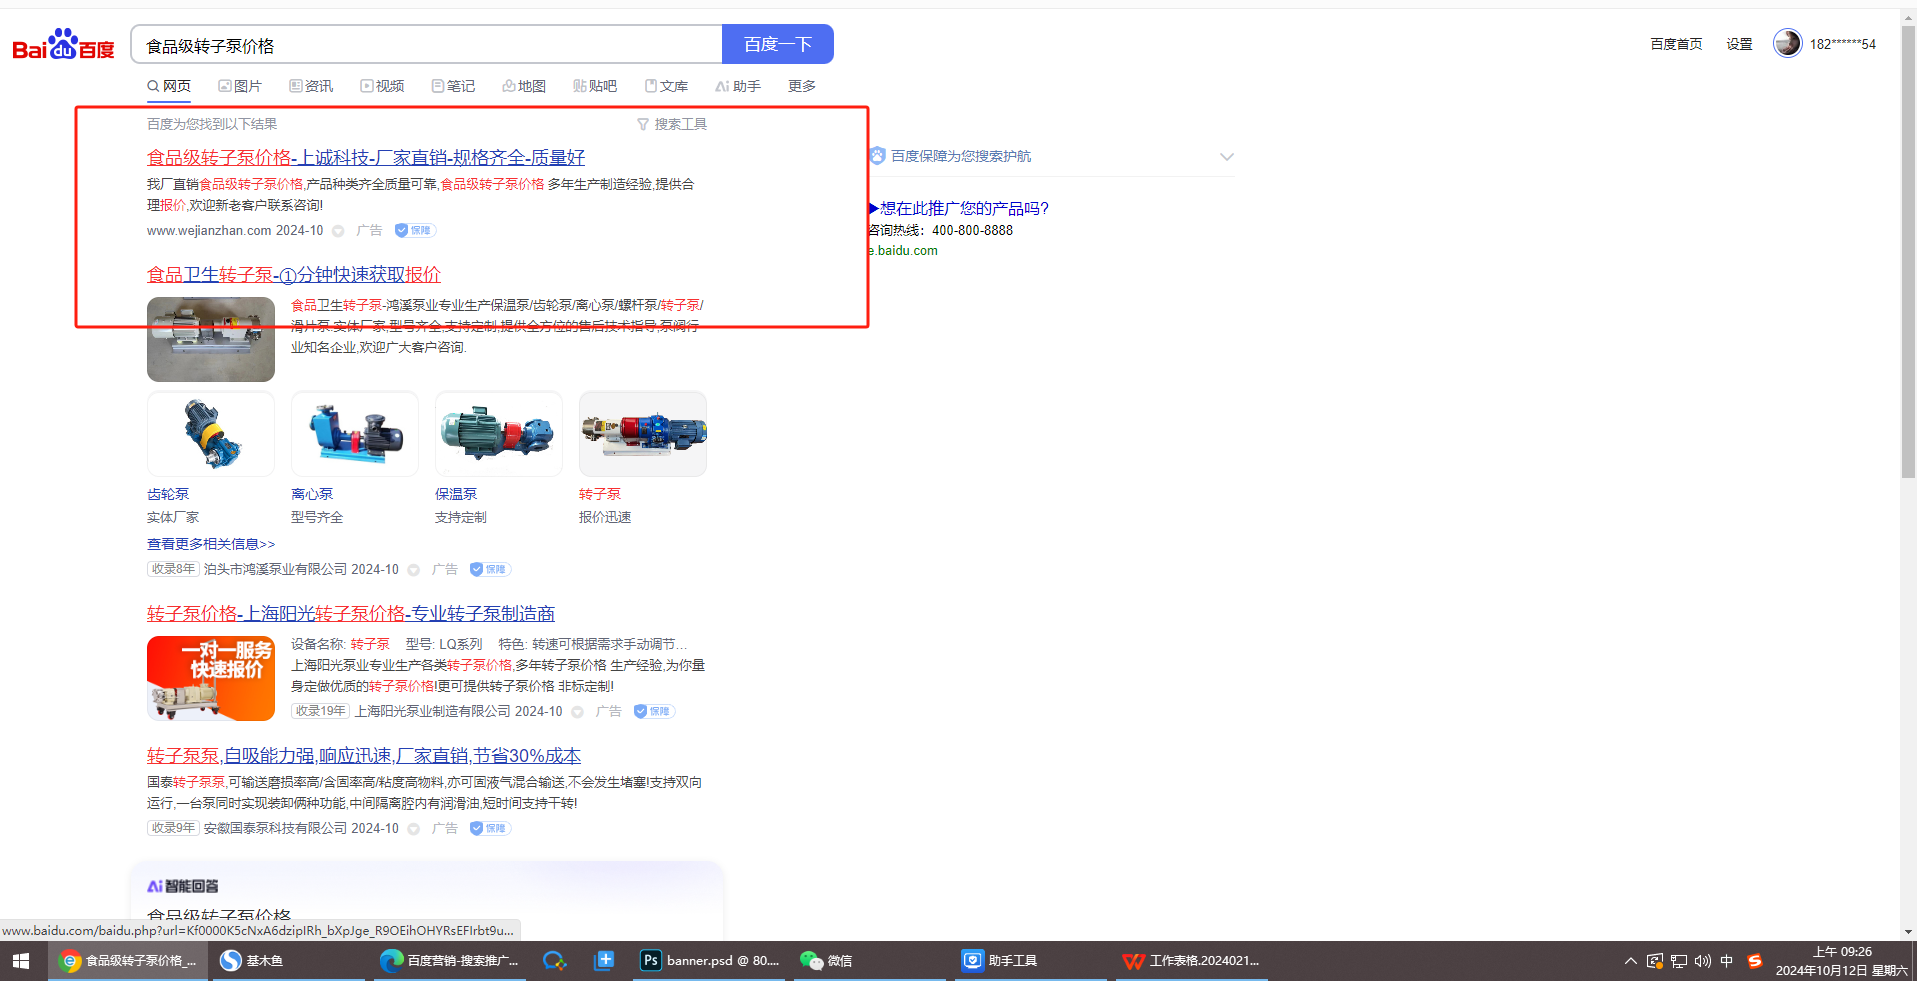Open the 齿轮泵 blue pump thumbnail
The image size is (1917, 981).
(211, 434)
